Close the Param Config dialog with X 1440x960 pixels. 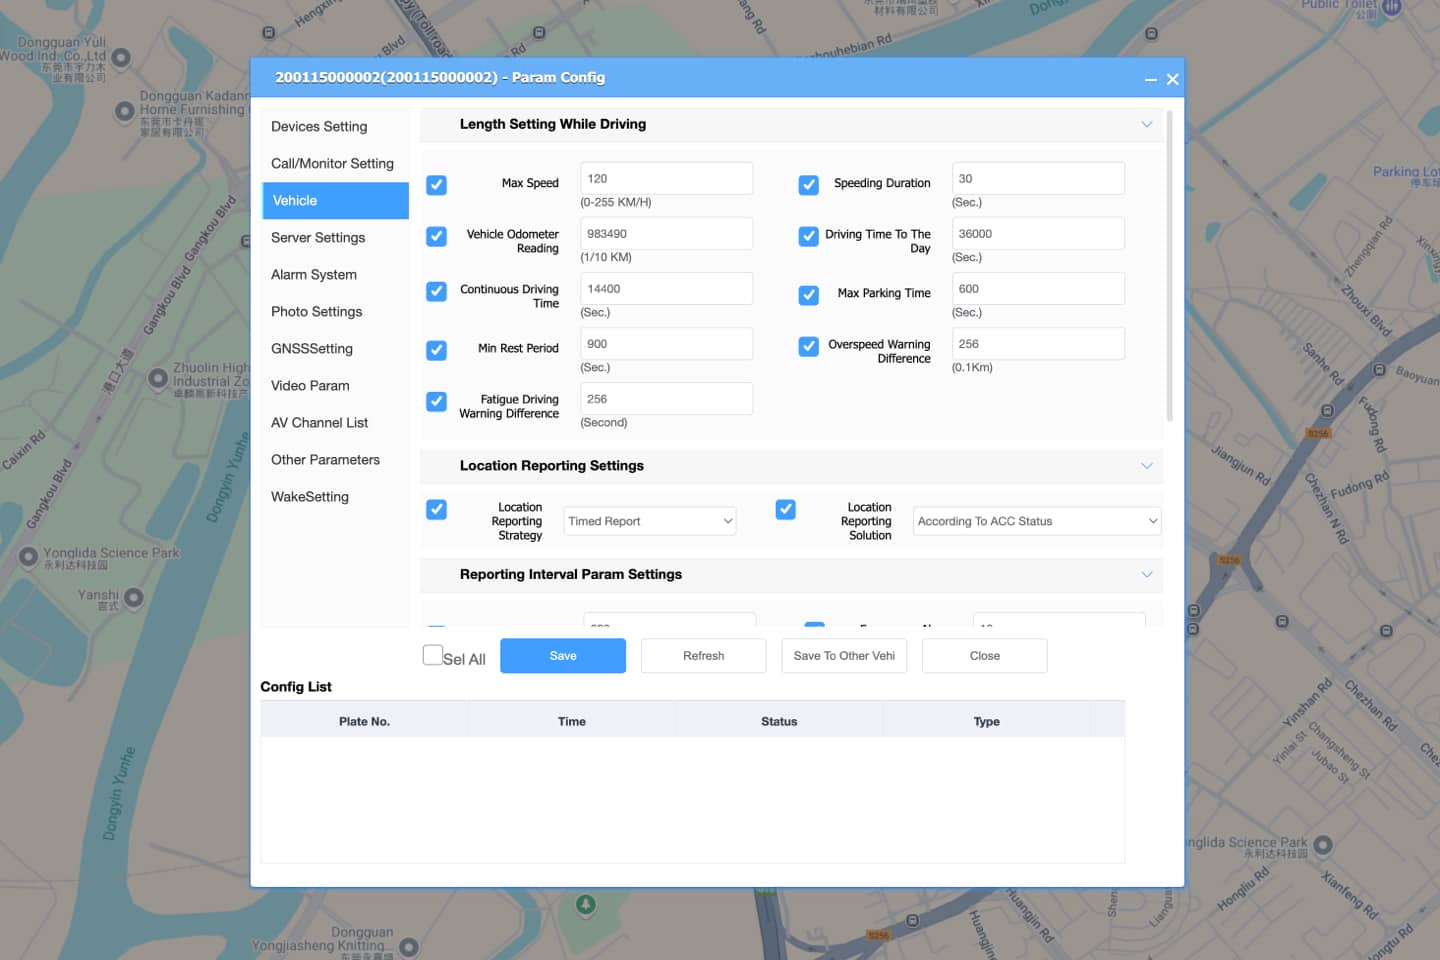1172,79
